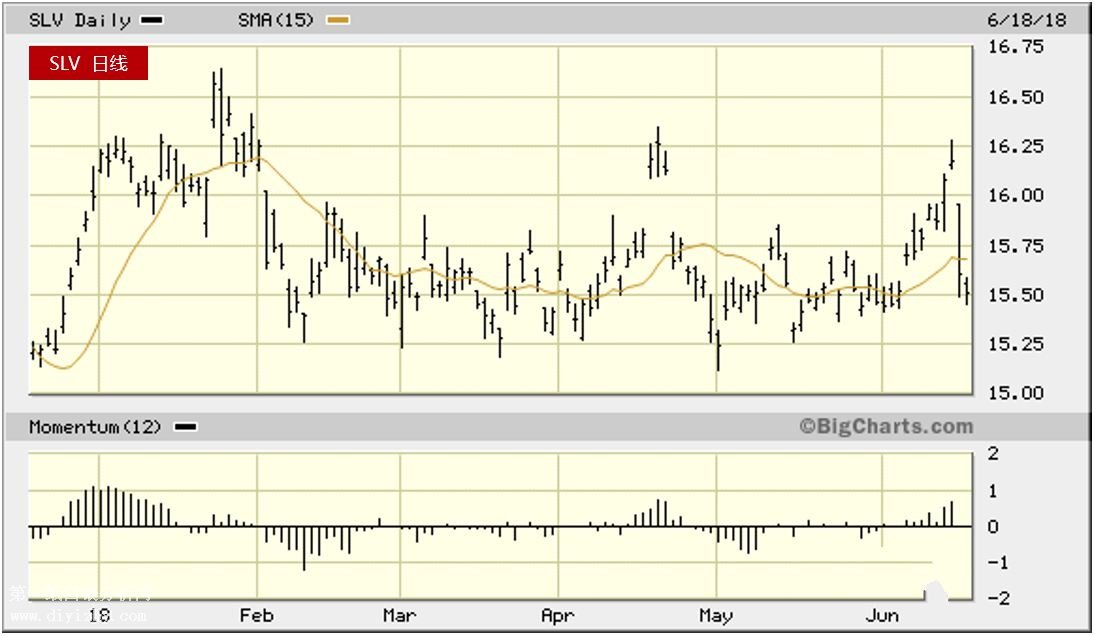Click the Mar label on time axis

399,615
